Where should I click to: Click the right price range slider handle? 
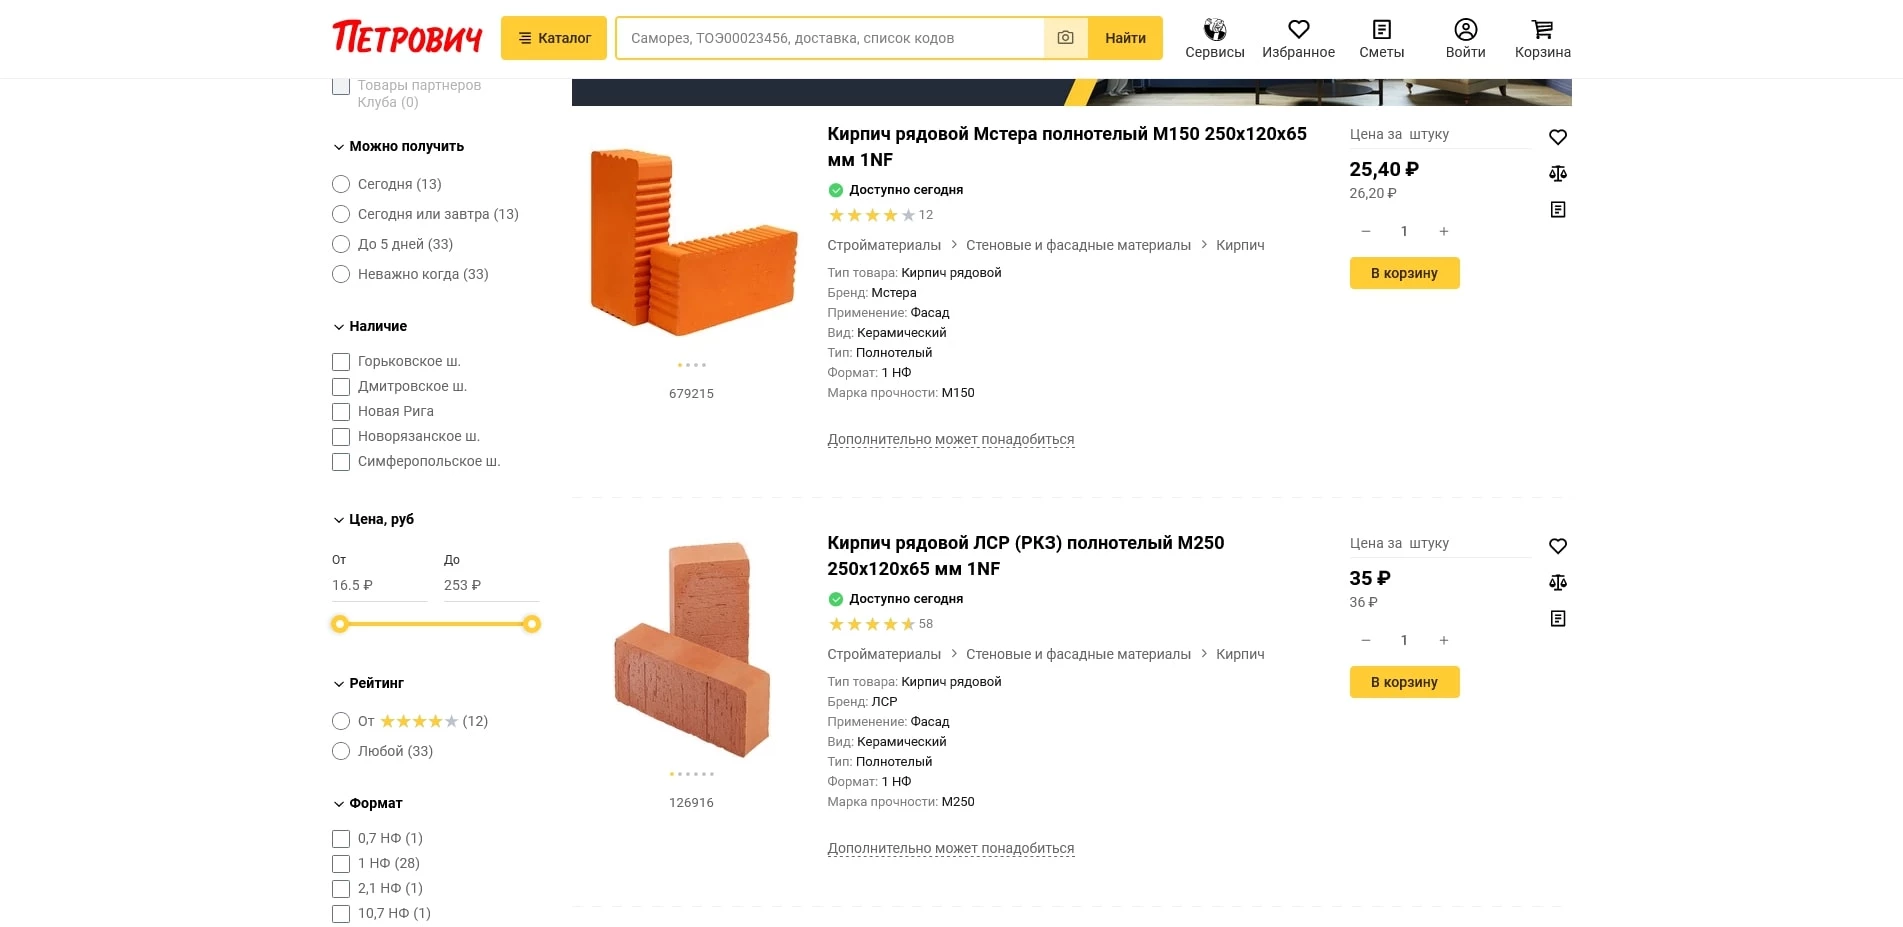[x=532, y=624]
